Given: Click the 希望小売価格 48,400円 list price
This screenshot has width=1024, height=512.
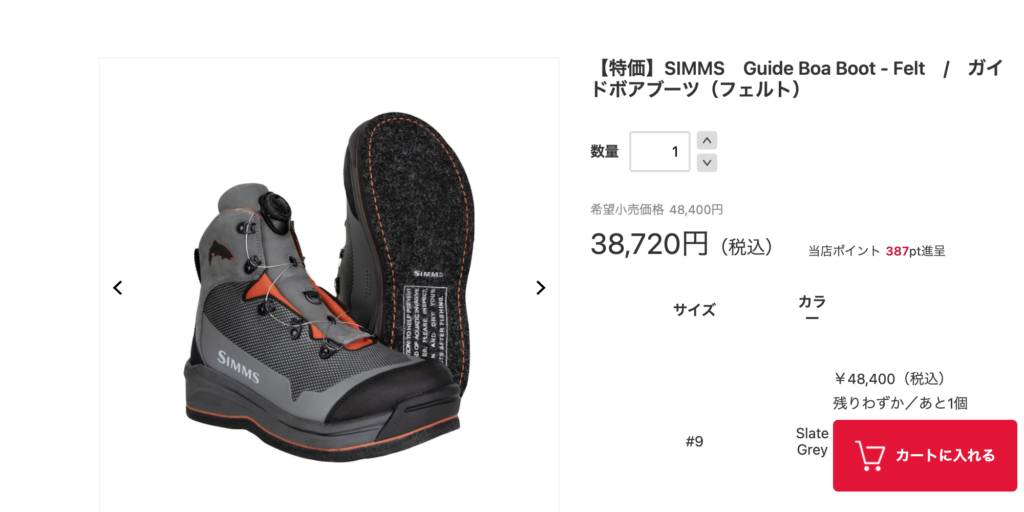Looking at the screenshot, I should pyautogui.click(x=656, y=210).
